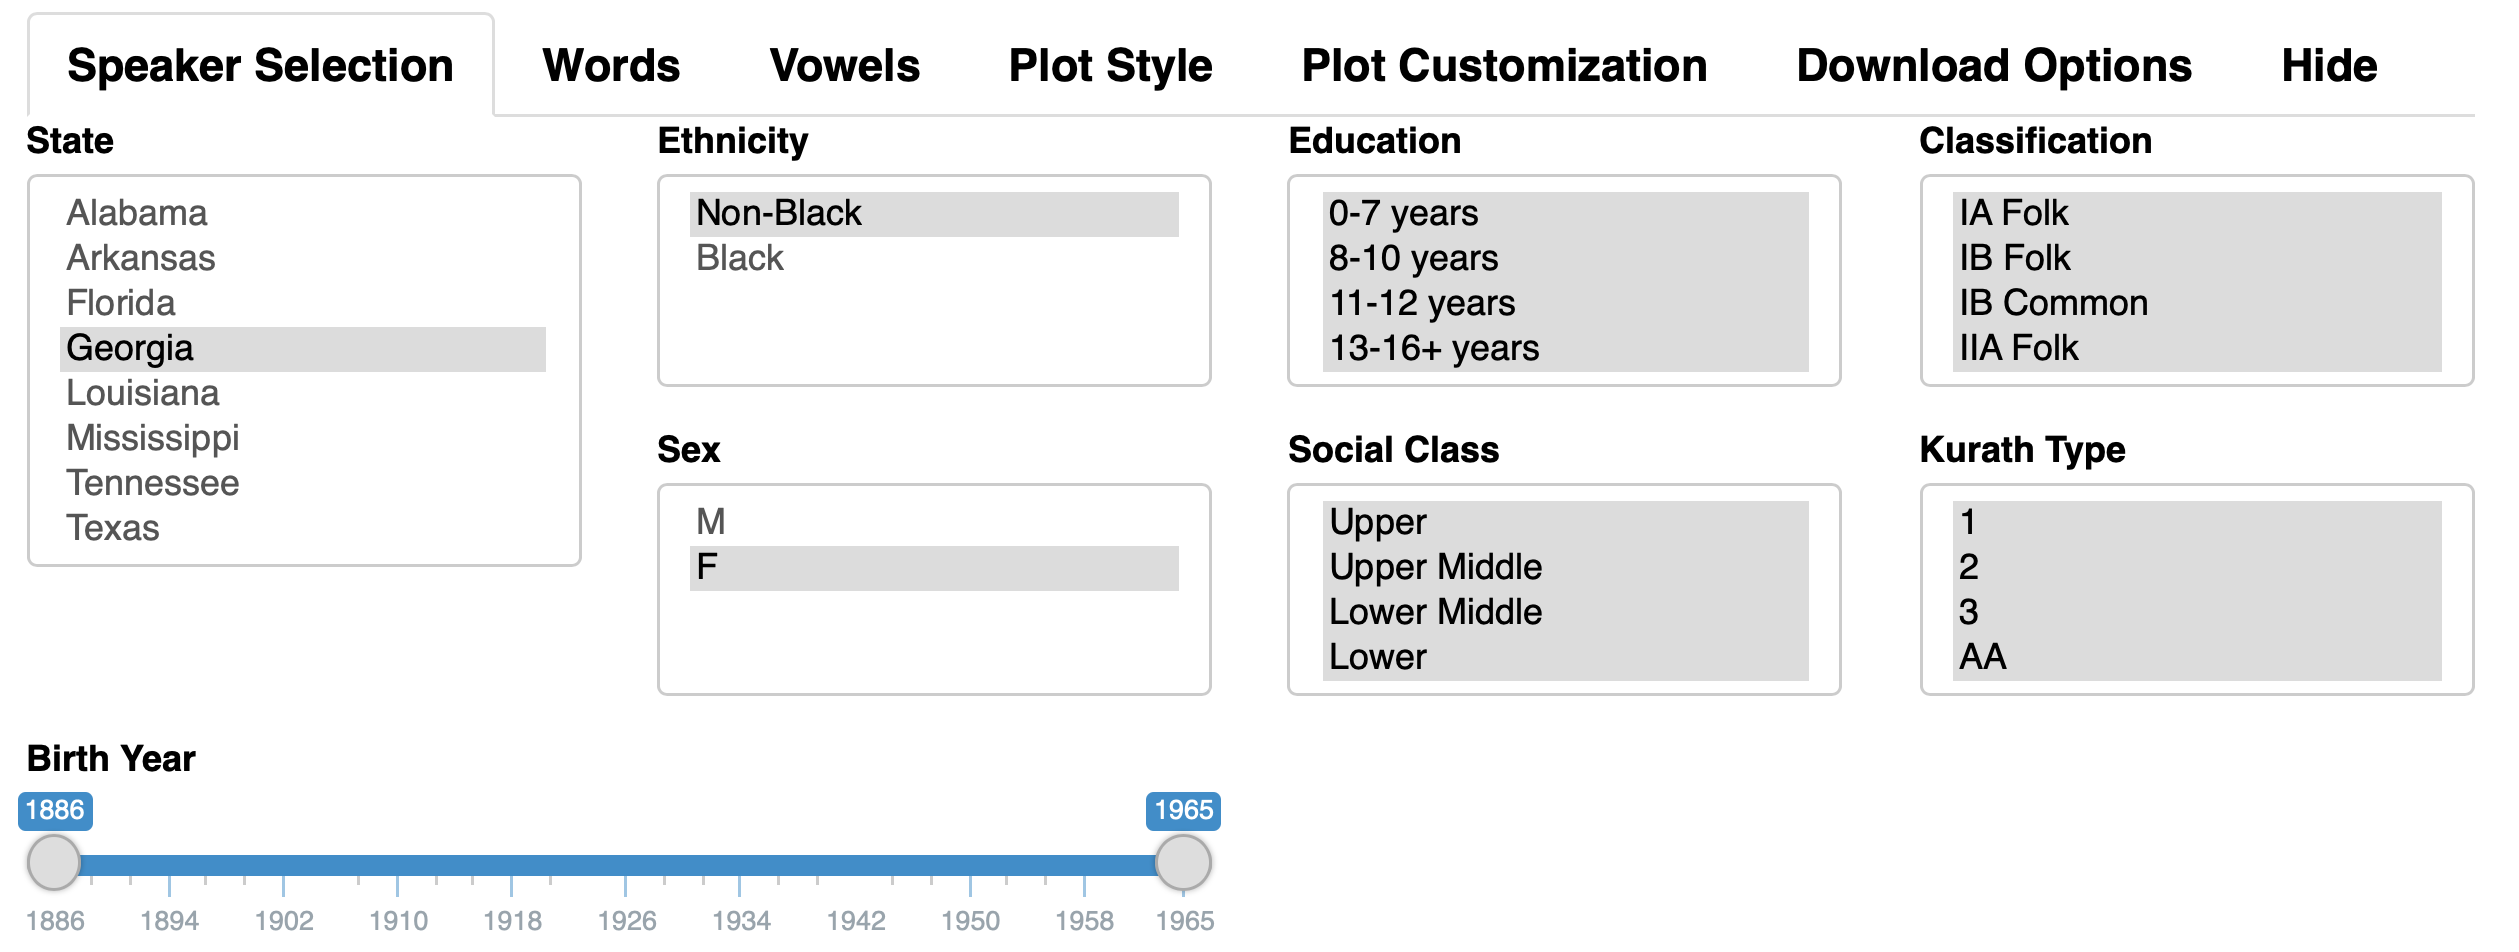The image size is (2519, 952).
Task: Click the Hide tab
Action: (2329, 66)
